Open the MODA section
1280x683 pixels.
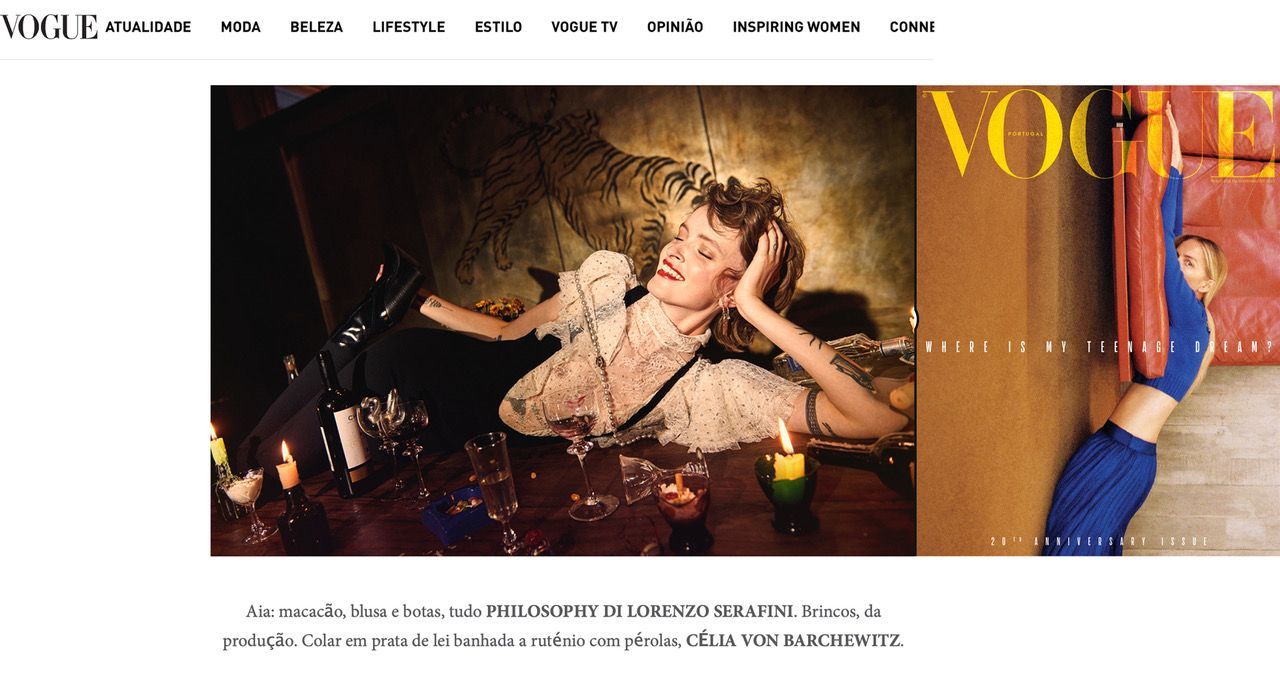241,27
